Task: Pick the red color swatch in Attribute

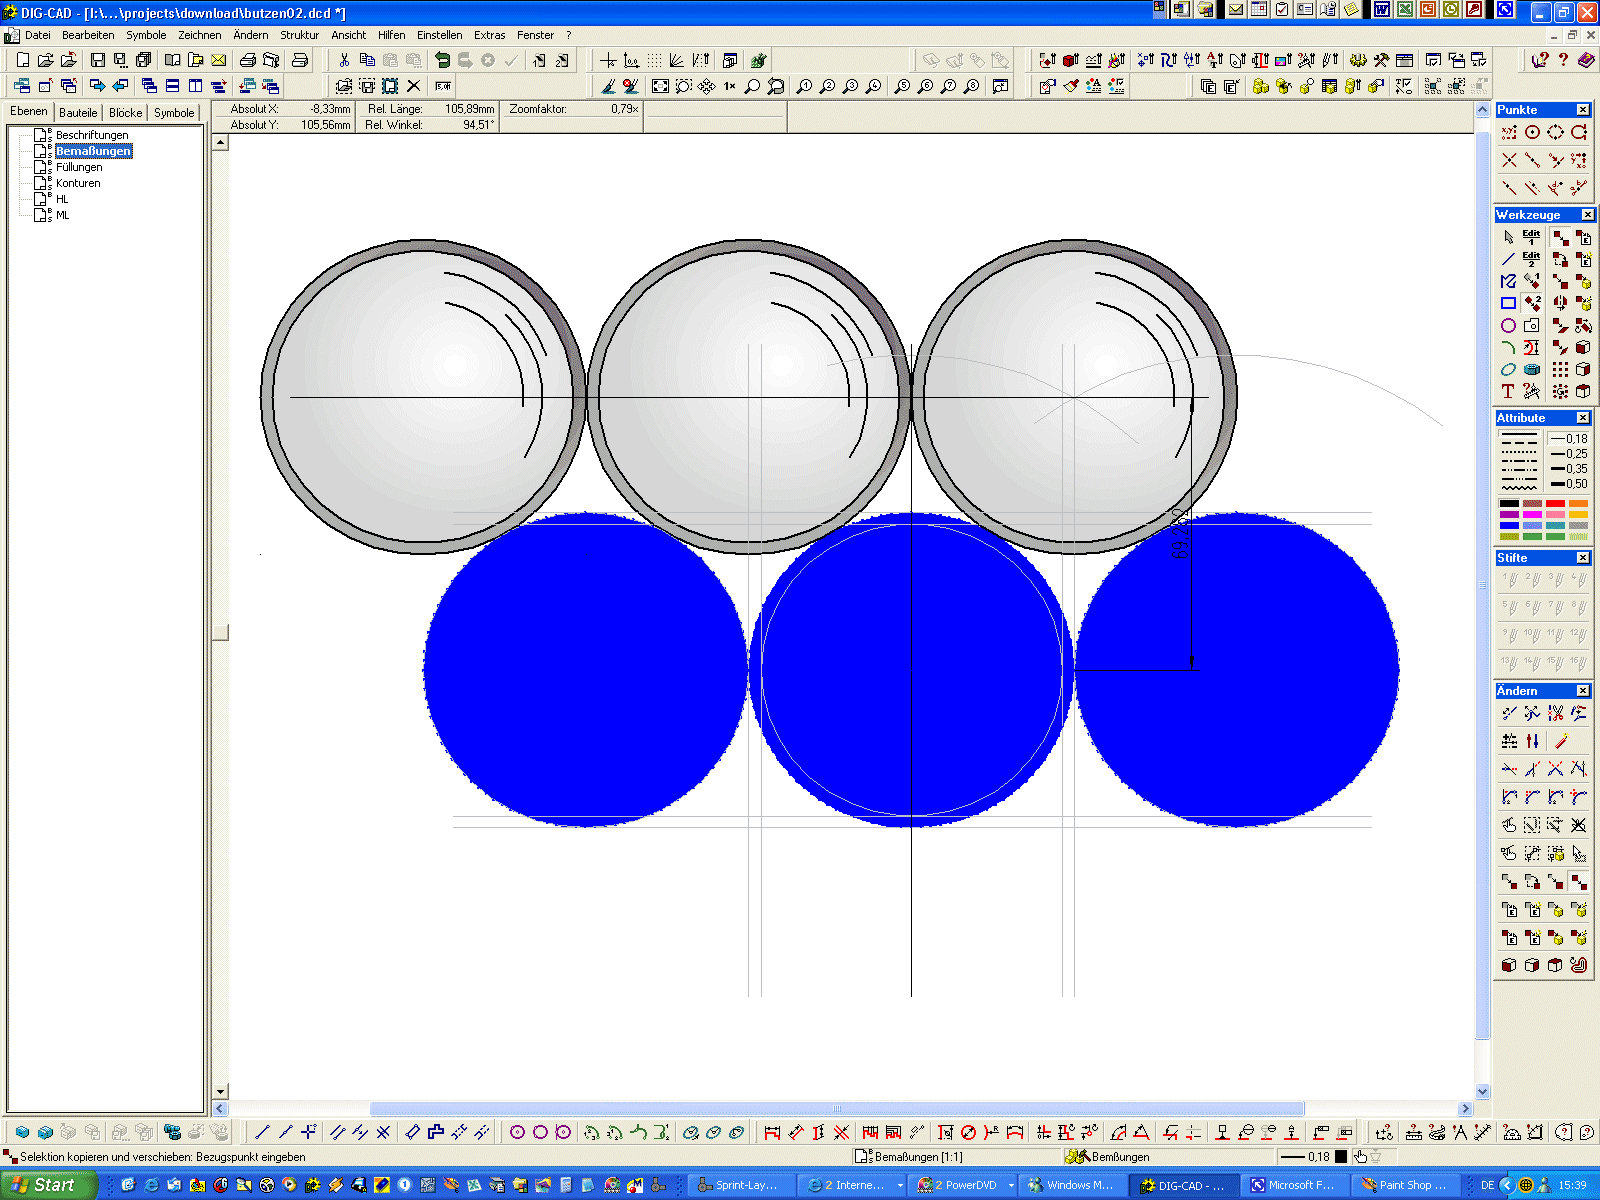Action: (x=1555, y=503)
